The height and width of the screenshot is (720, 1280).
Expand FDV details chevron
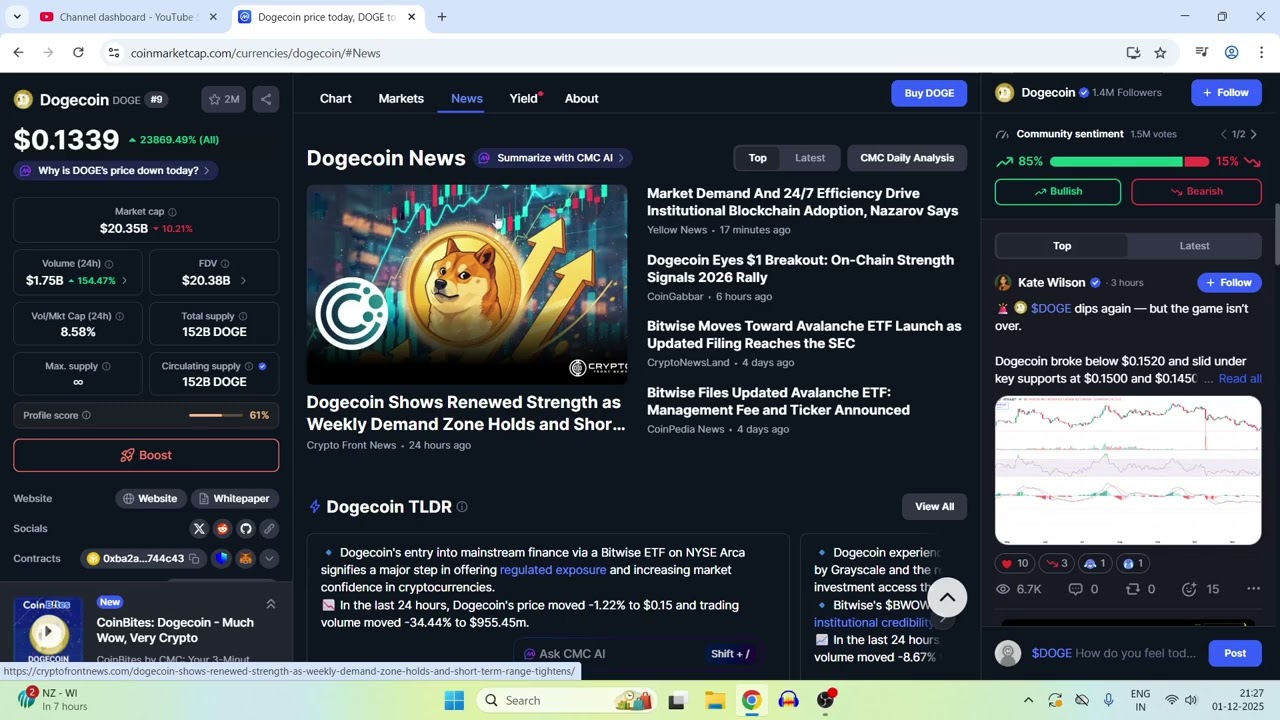243,281
